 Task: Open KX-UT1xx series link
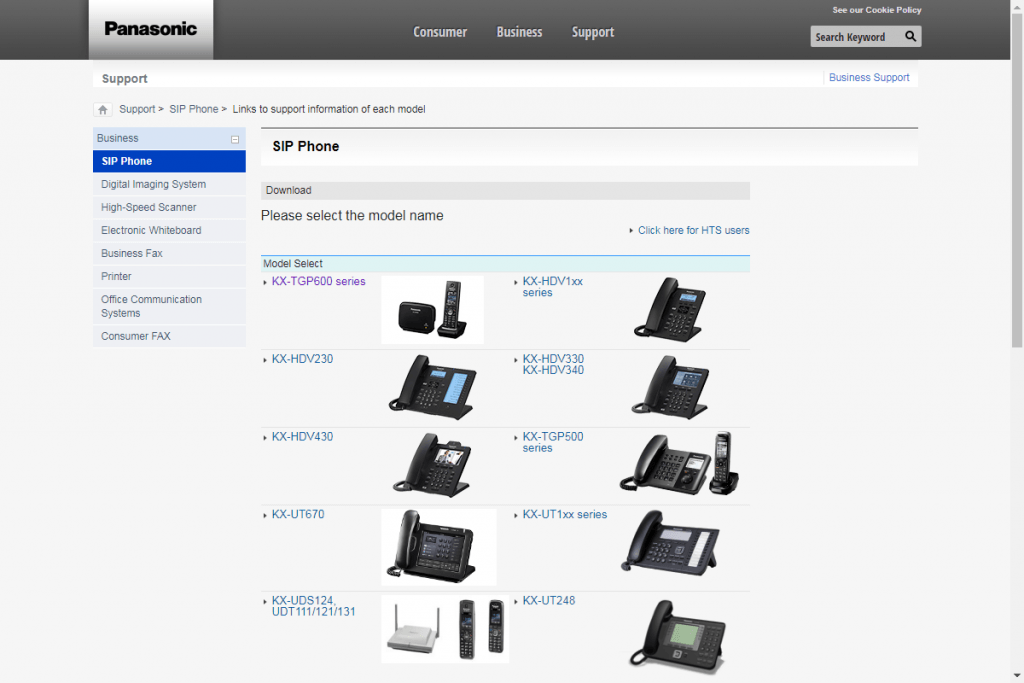(x=565, y=515)
